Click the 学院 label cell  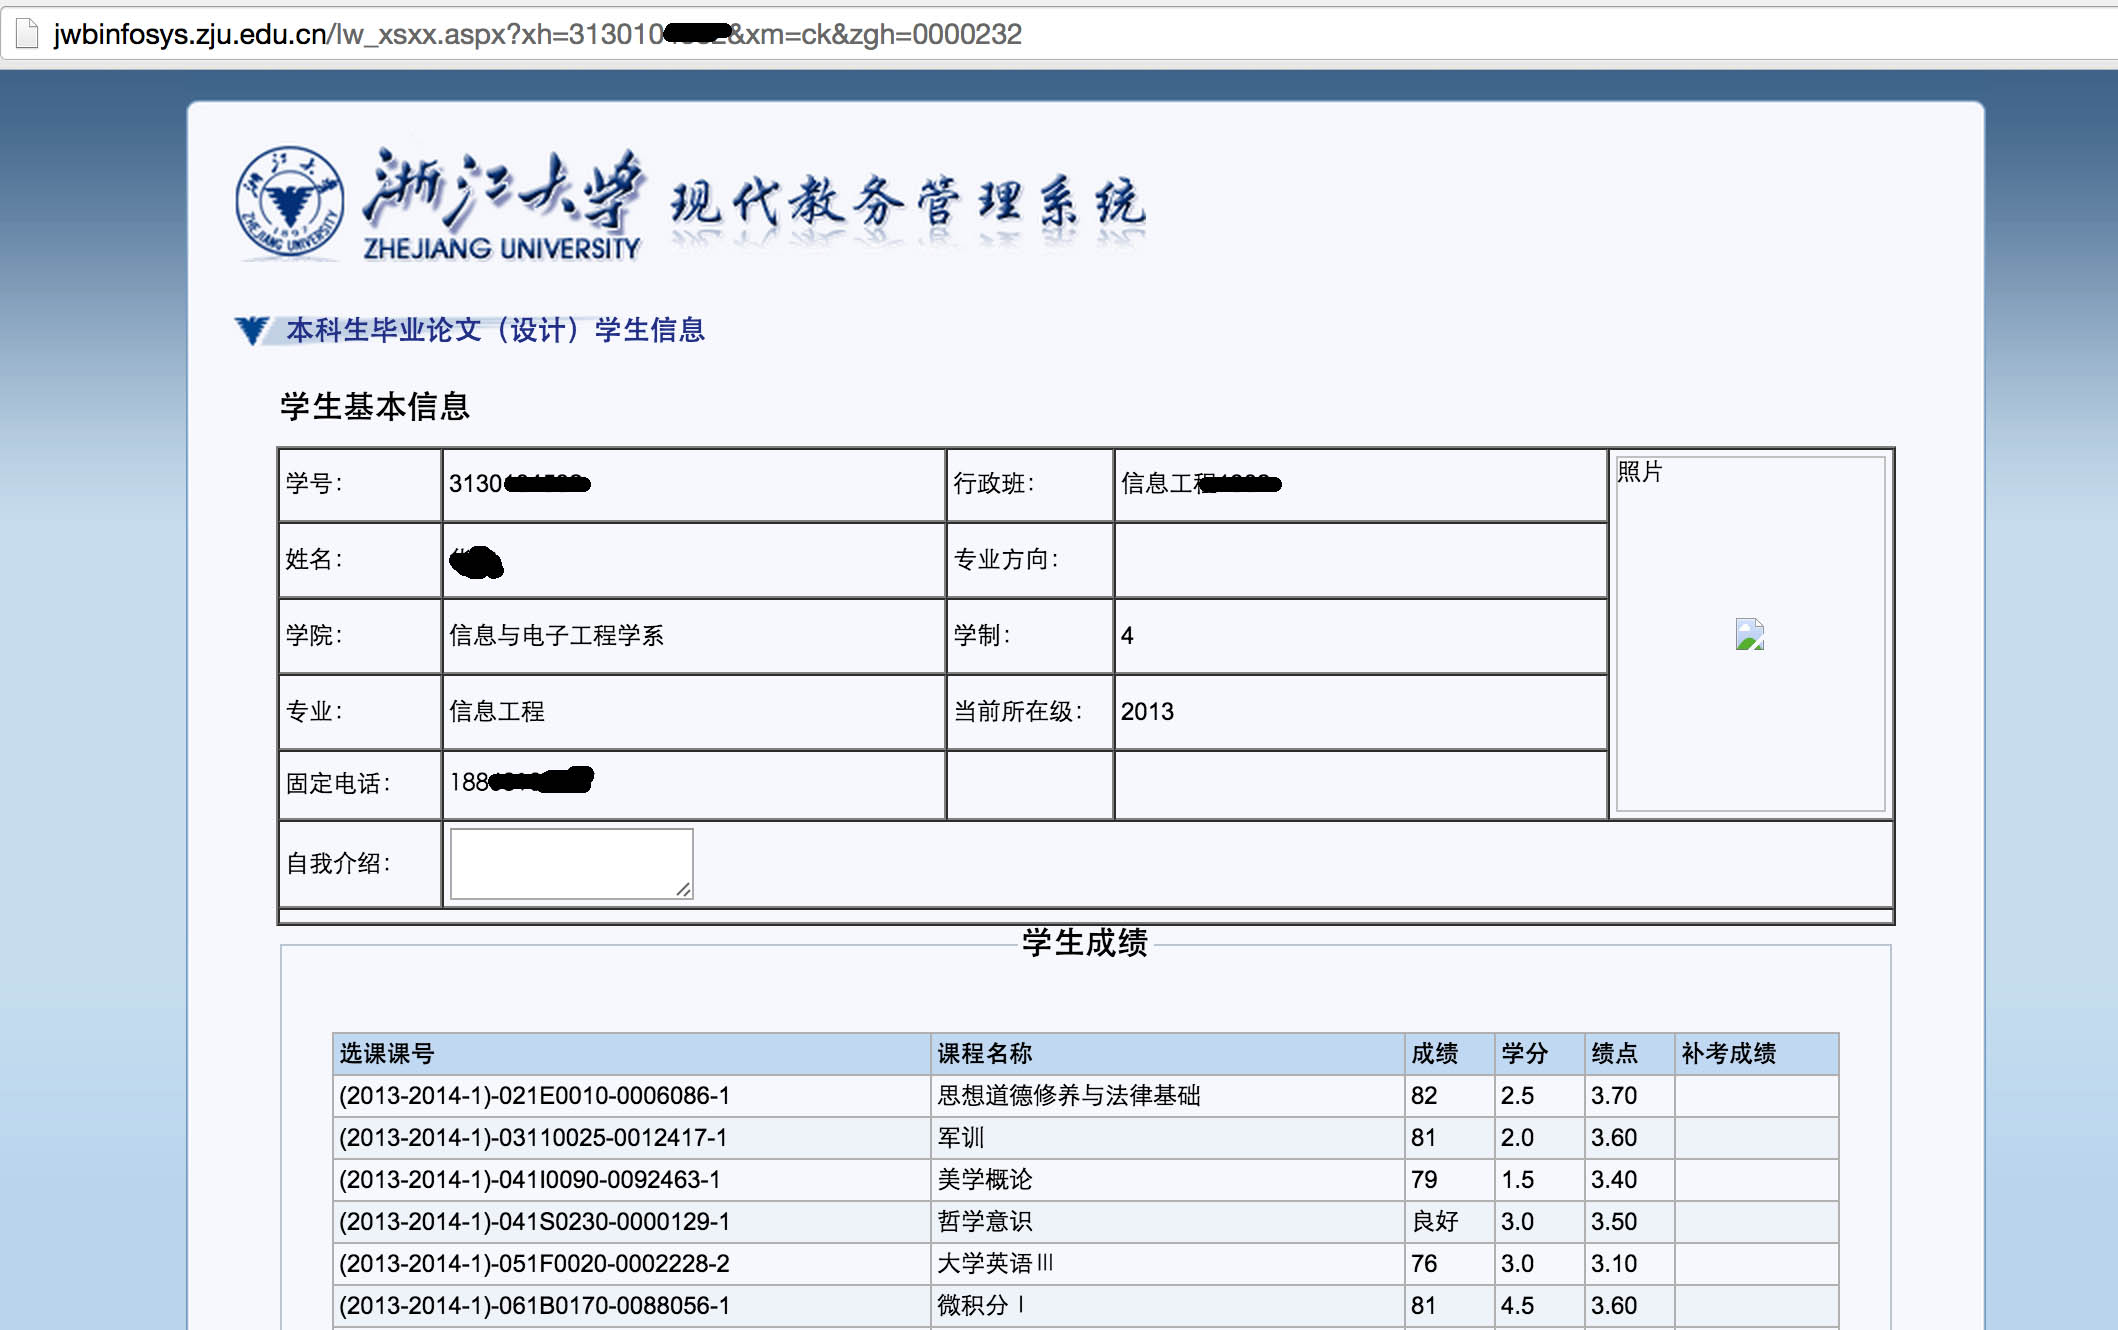pyautogui.click(x=360, y=636)
